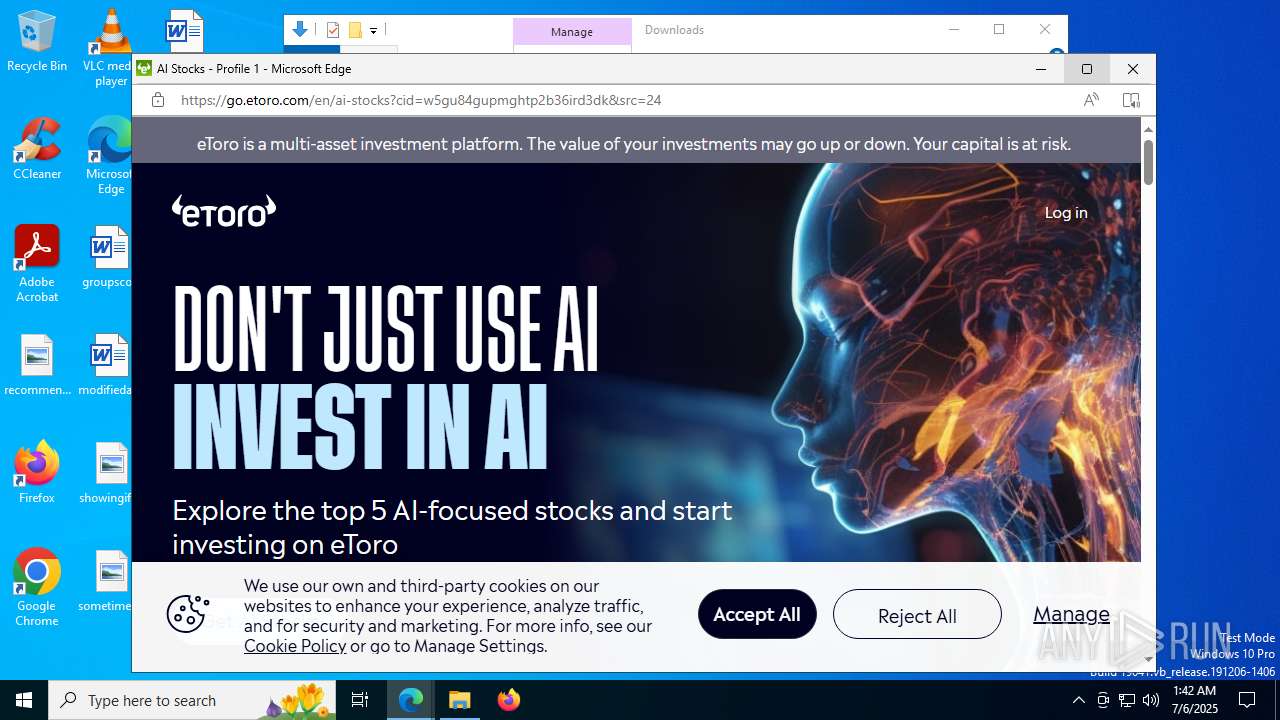The width and height of the screenshot is (1280, 720).
Task: Open the sometime image file icon
Action: click(x=108, y=580)
